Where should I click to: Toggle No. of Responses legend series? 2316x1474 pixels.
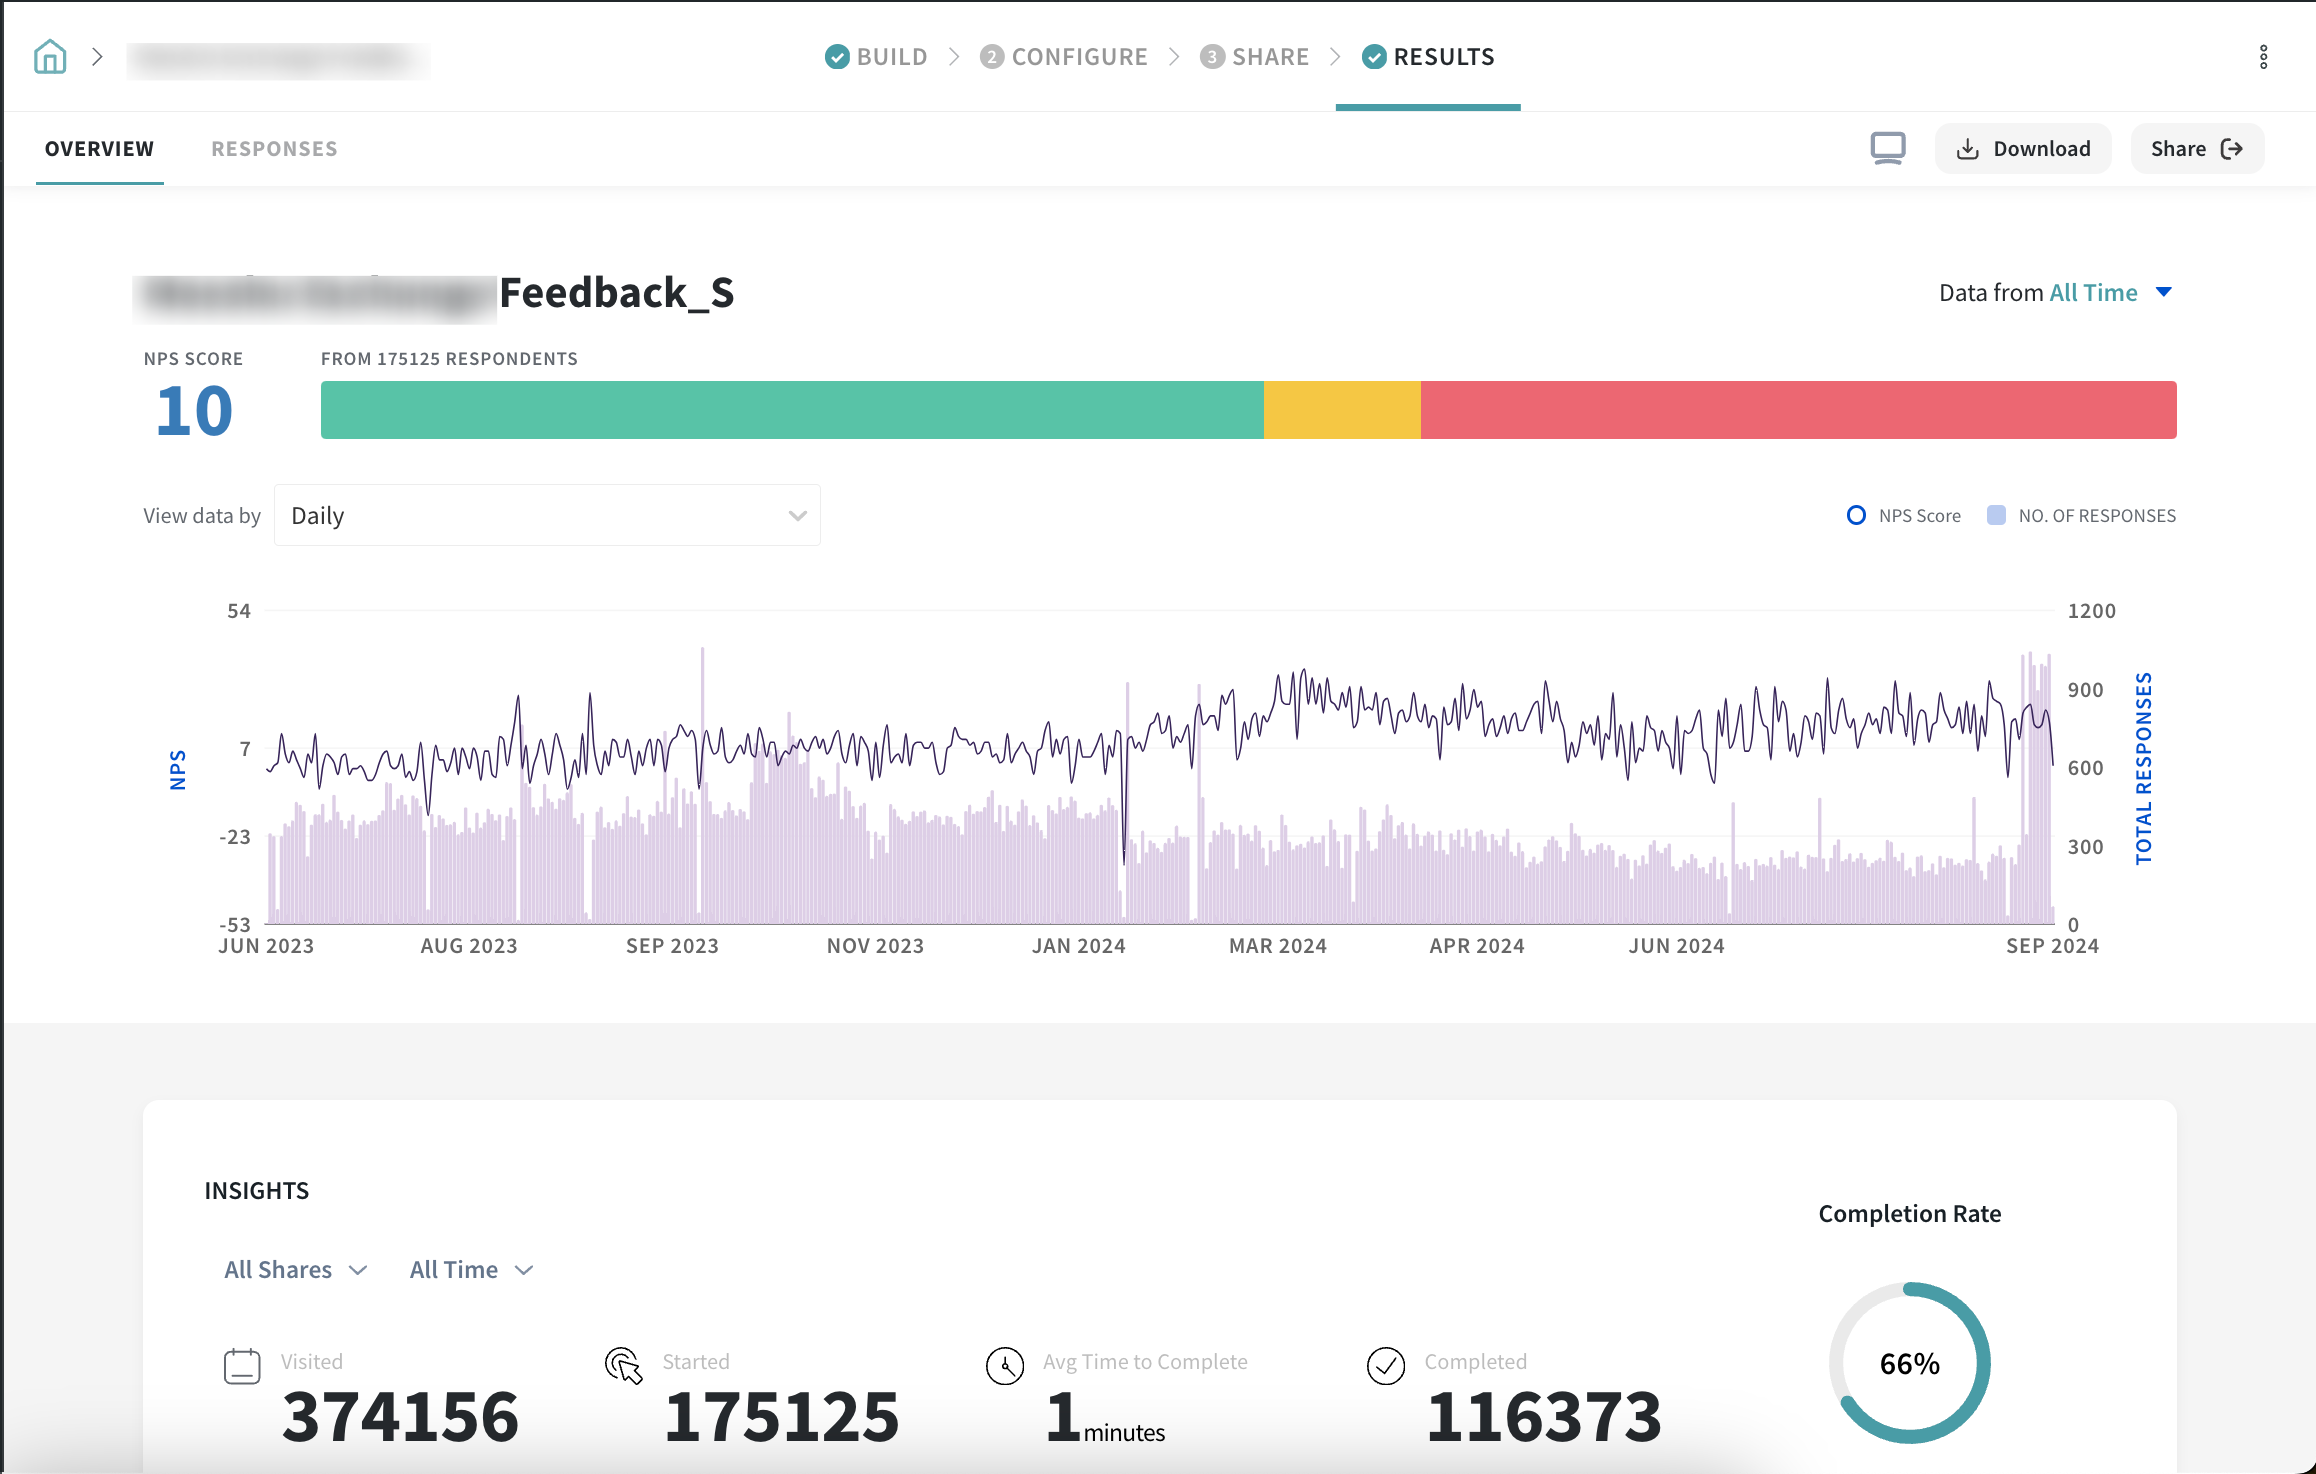2081,516
